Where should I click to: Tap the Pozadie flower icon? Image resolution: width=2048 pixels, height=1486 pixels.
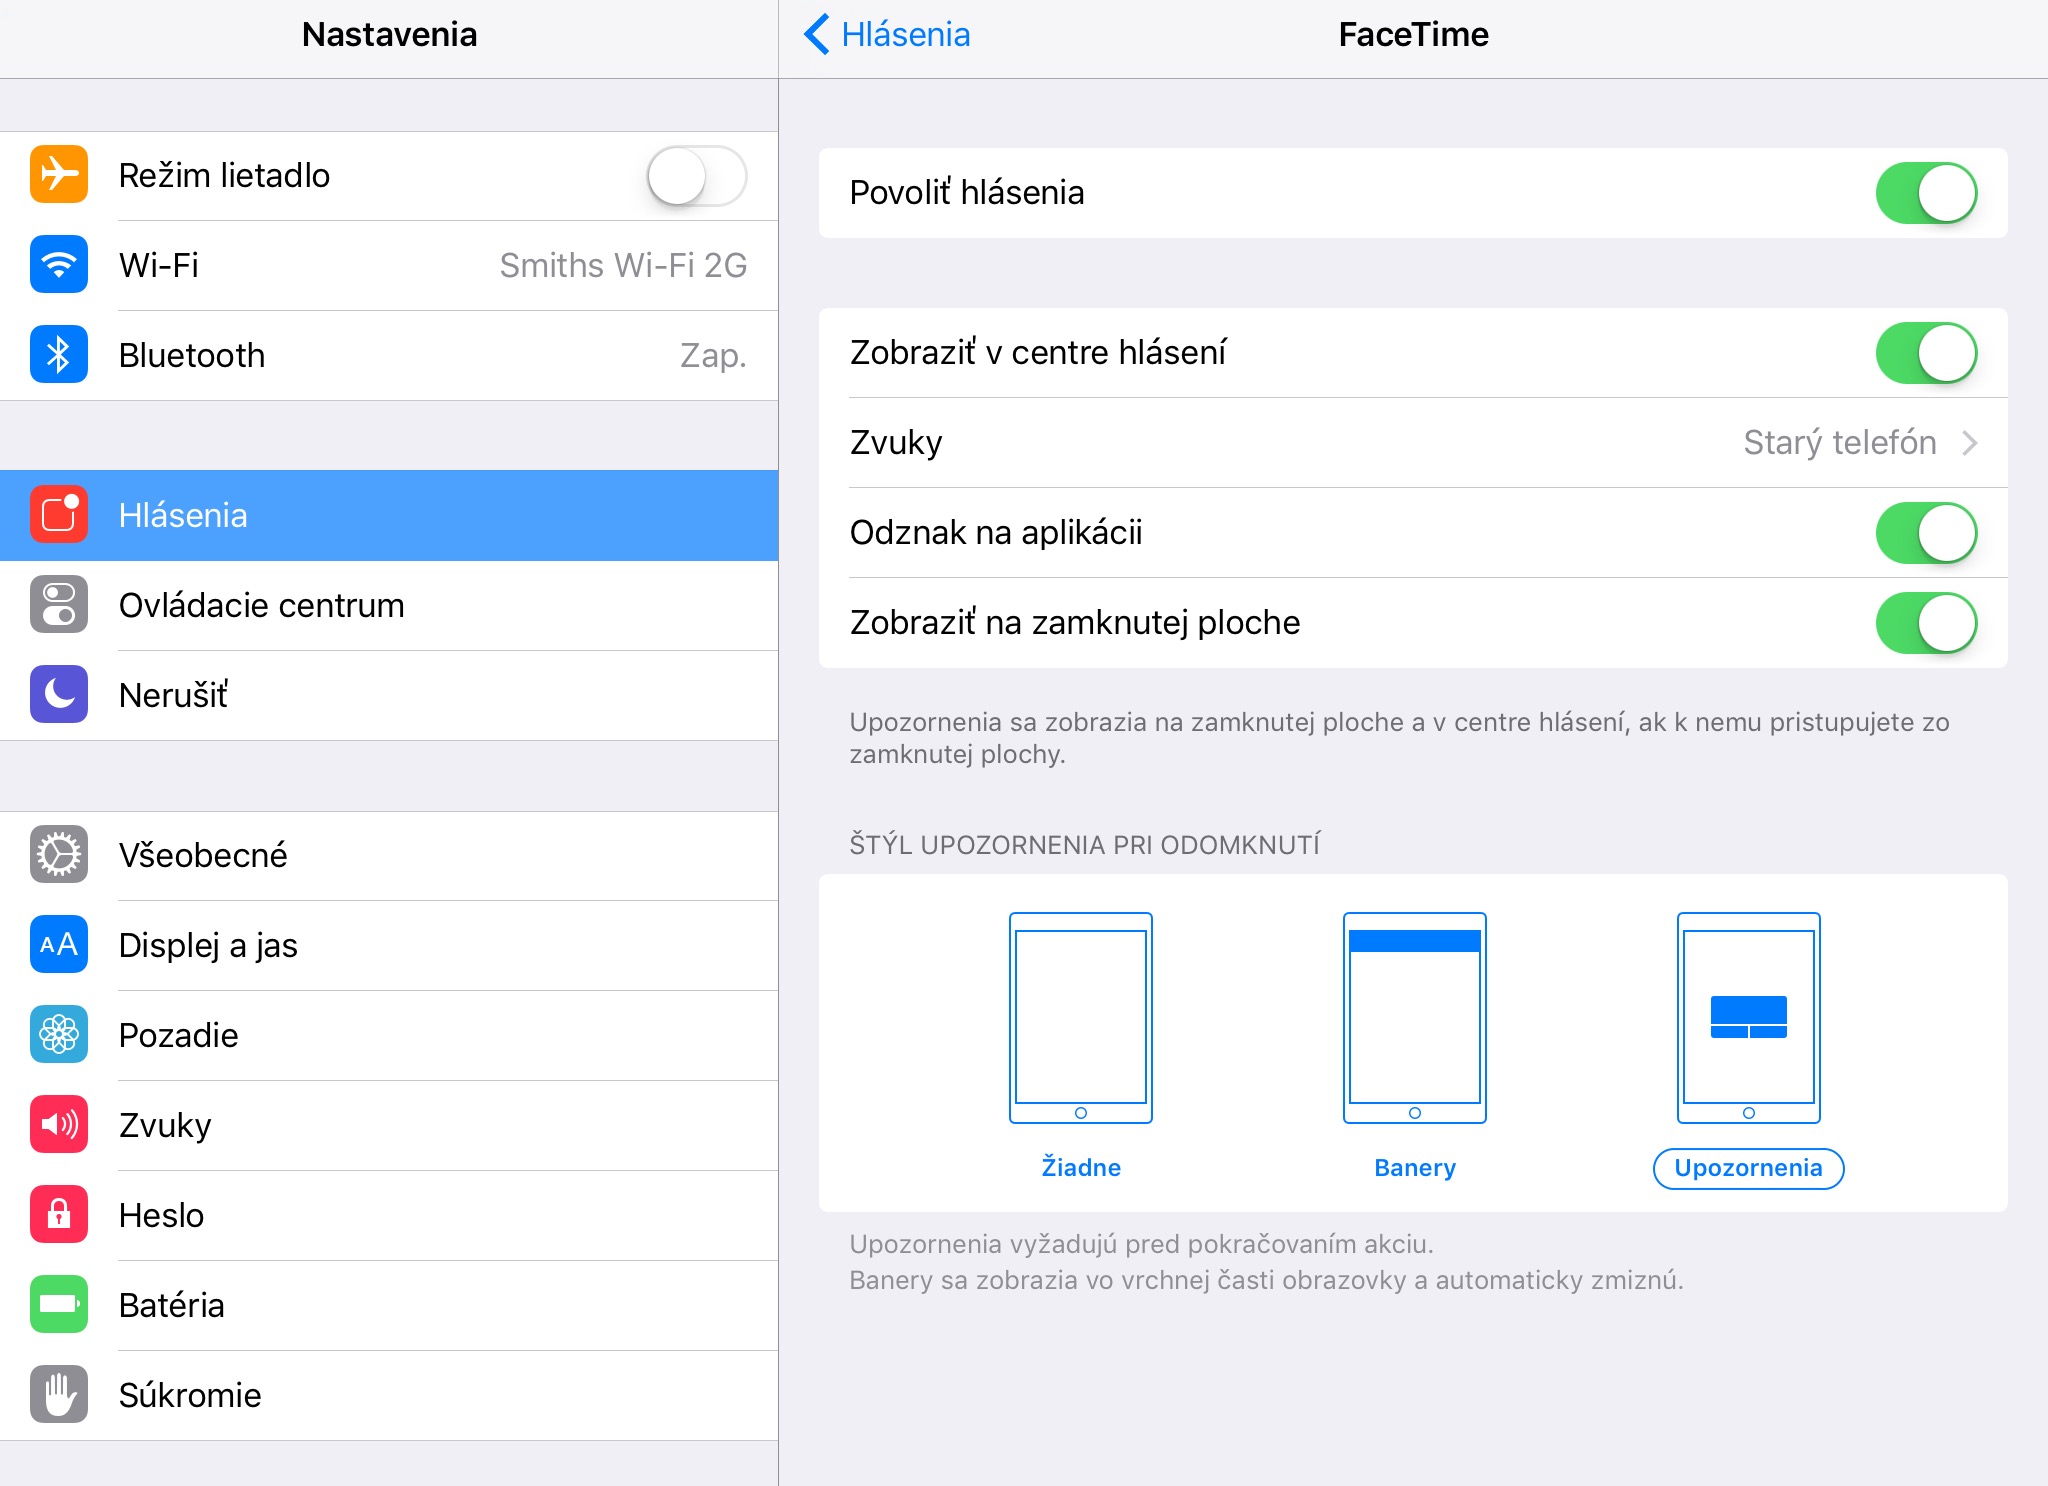pos(59,1035)
